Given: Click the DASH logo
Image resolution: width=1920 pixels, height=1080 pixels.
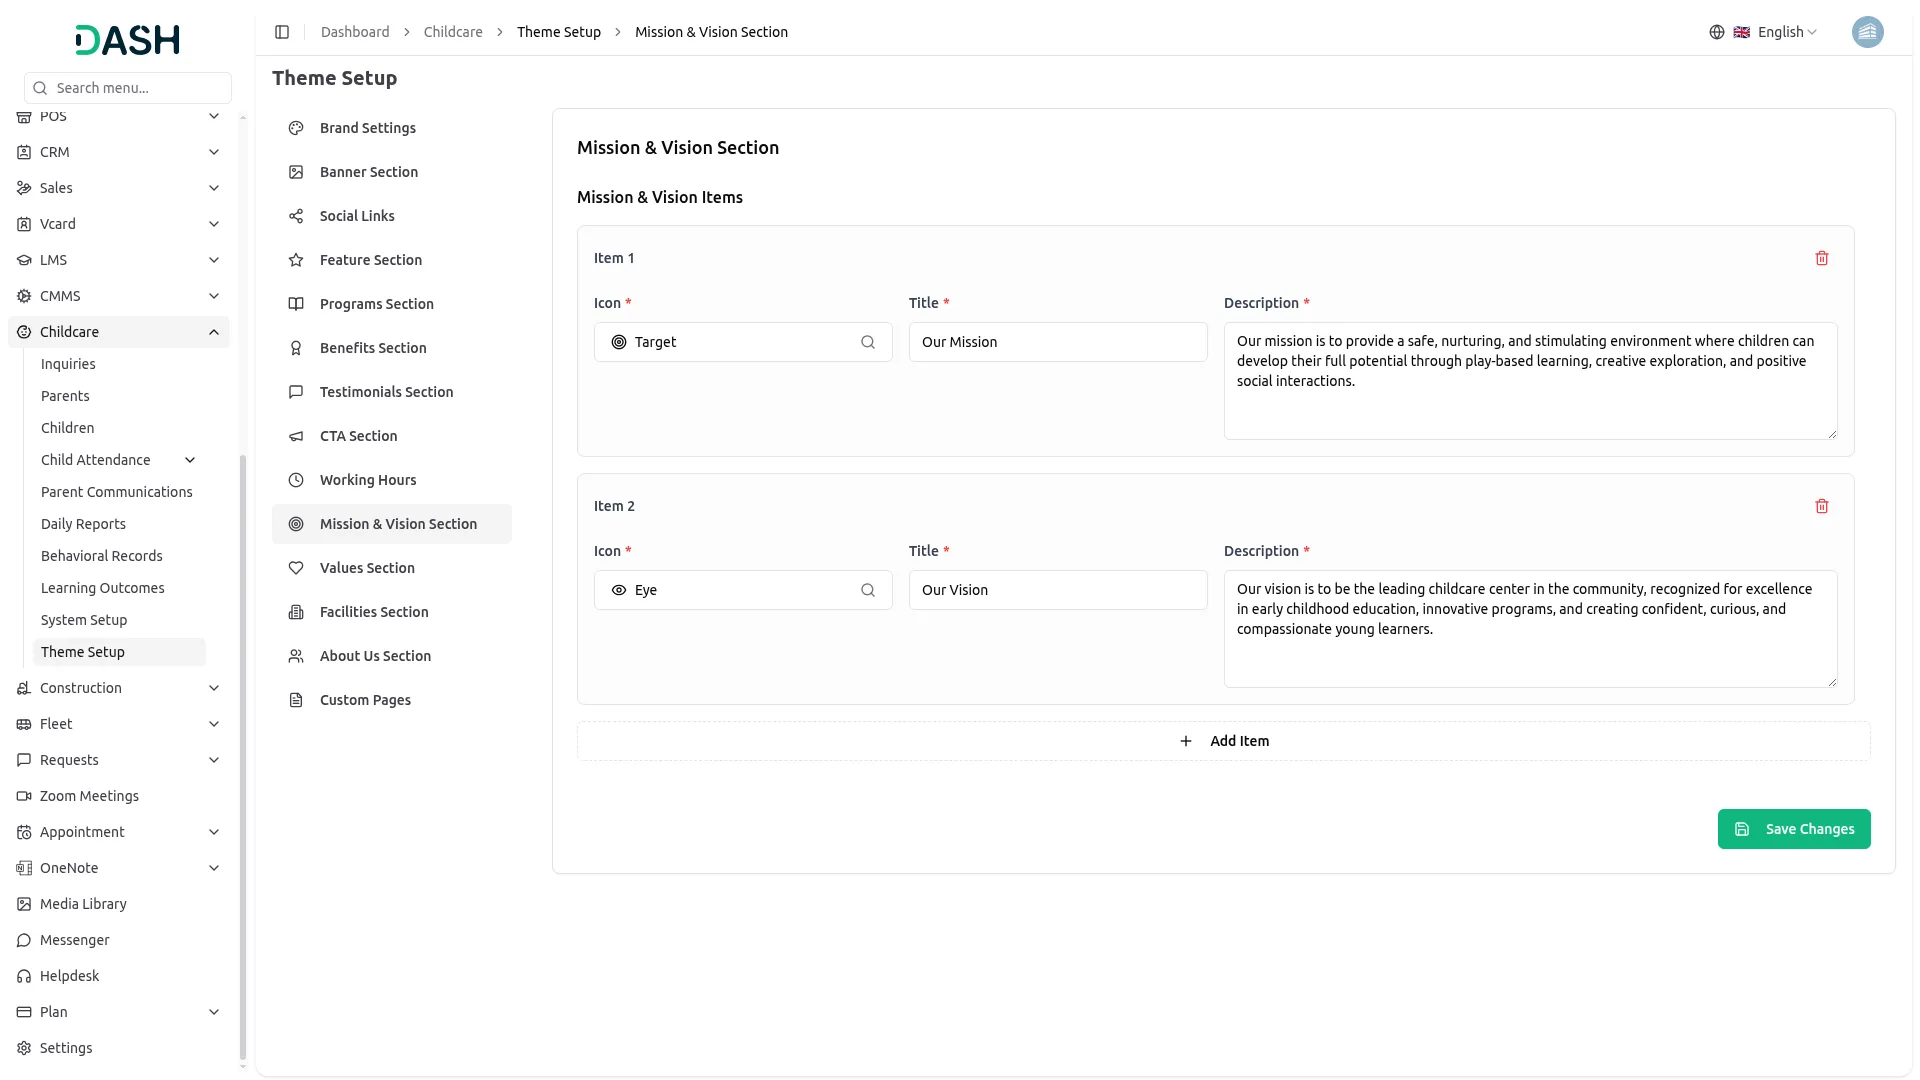Looking at the screenshot, I should 127,40.
